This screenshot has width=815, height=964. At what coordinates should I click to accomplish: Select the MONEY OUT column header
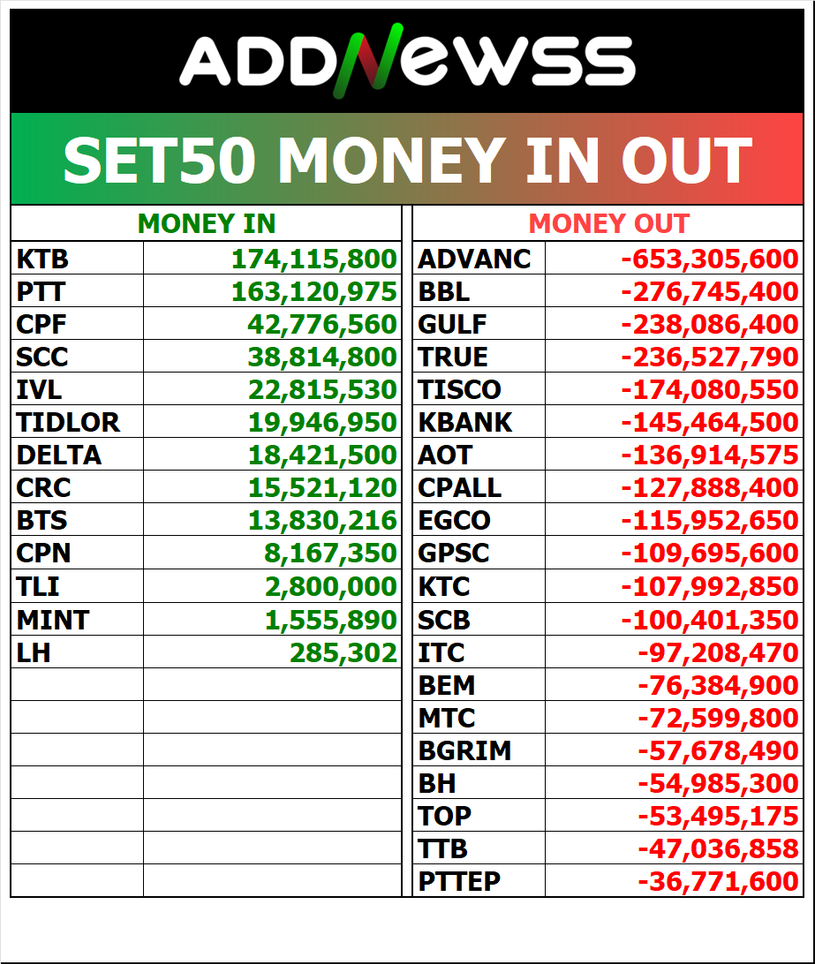(608, 224)
